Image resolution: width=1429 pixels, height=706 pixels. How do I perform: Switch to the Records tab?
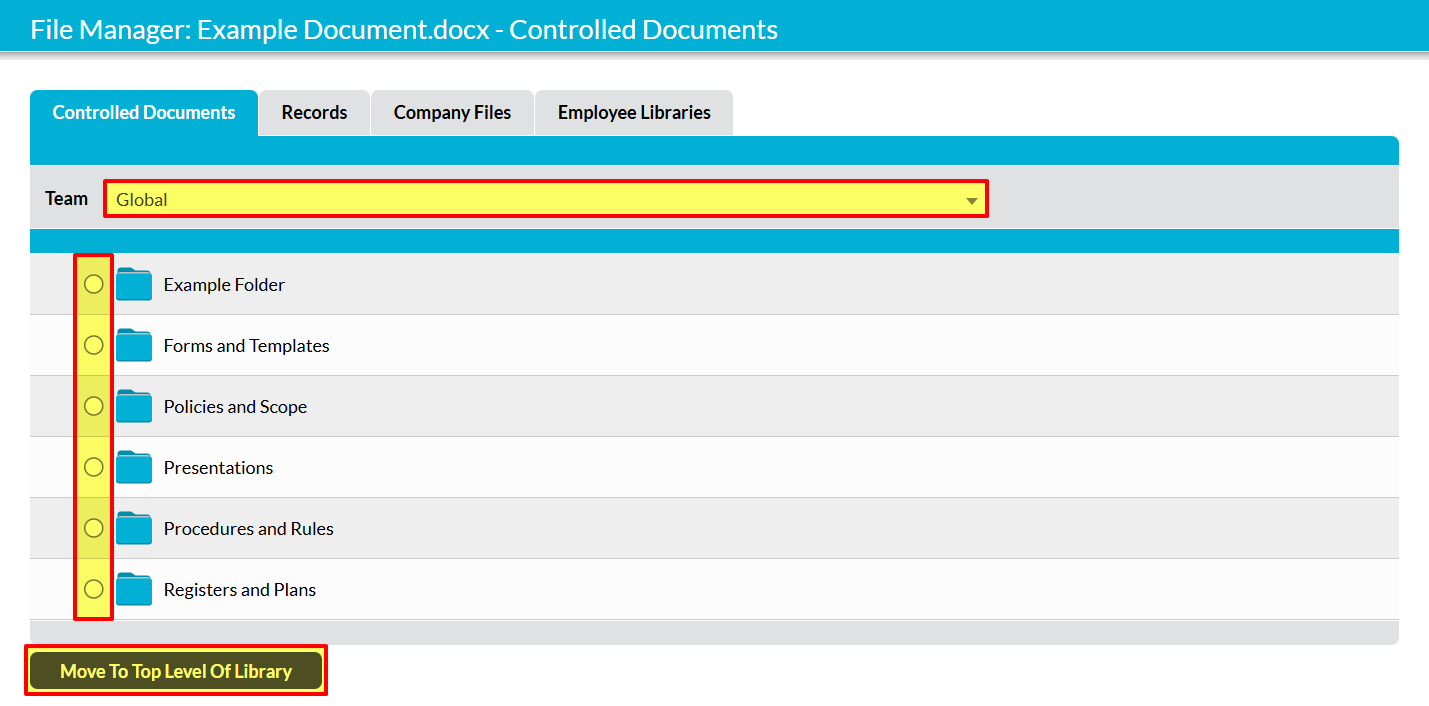tap(314, 113)
